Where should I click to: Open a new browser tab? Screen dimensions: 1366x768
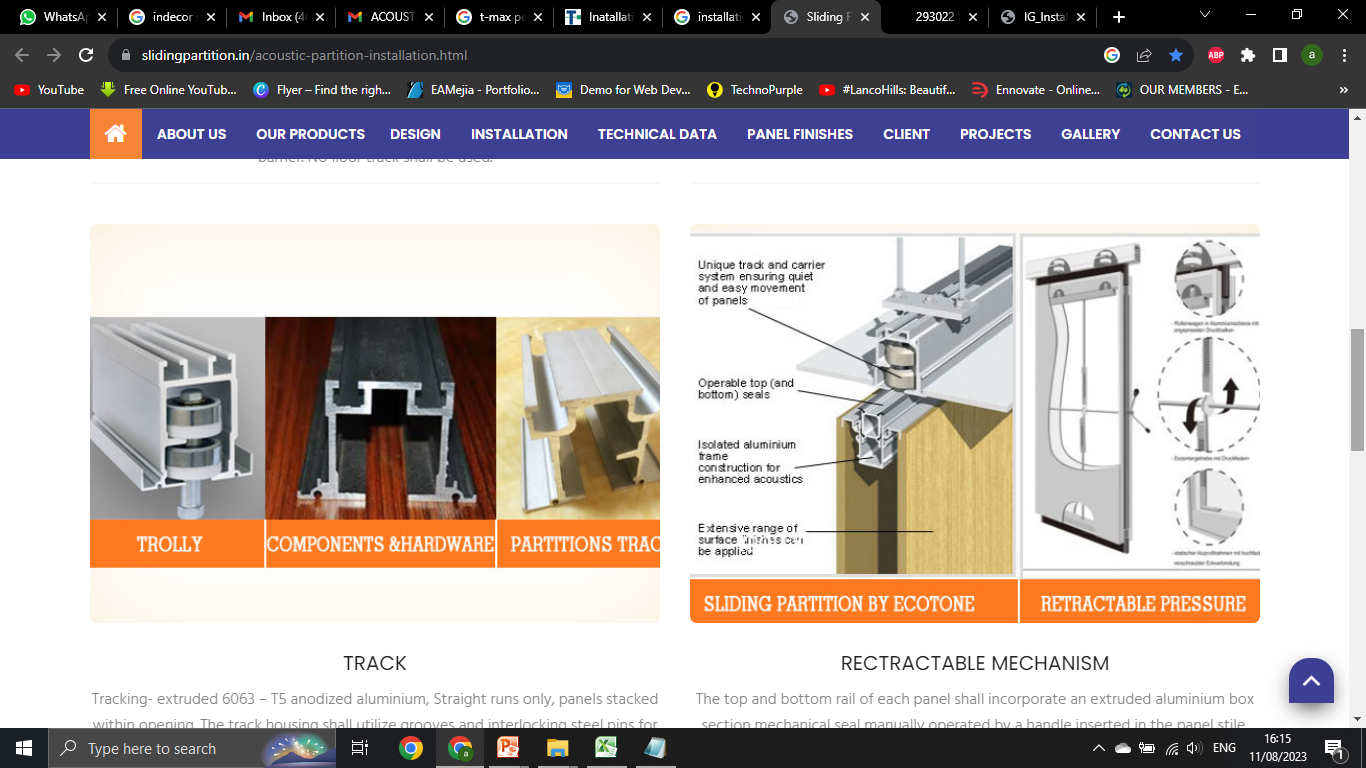[1119, 17]
